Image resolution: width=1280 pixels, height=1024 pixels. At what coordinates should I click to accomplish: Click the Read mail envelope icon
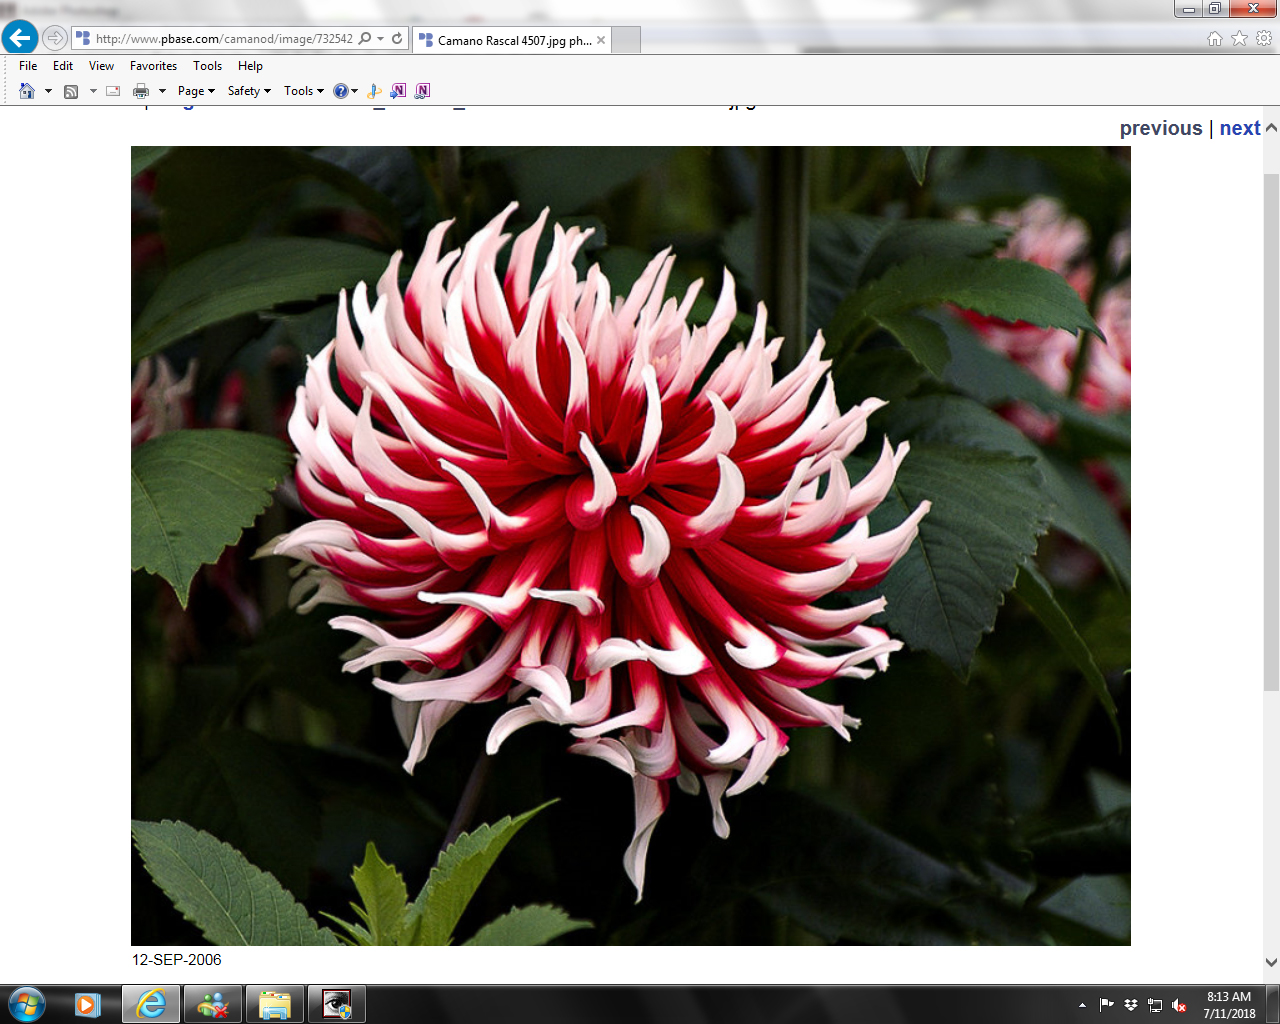coord(113,91)
